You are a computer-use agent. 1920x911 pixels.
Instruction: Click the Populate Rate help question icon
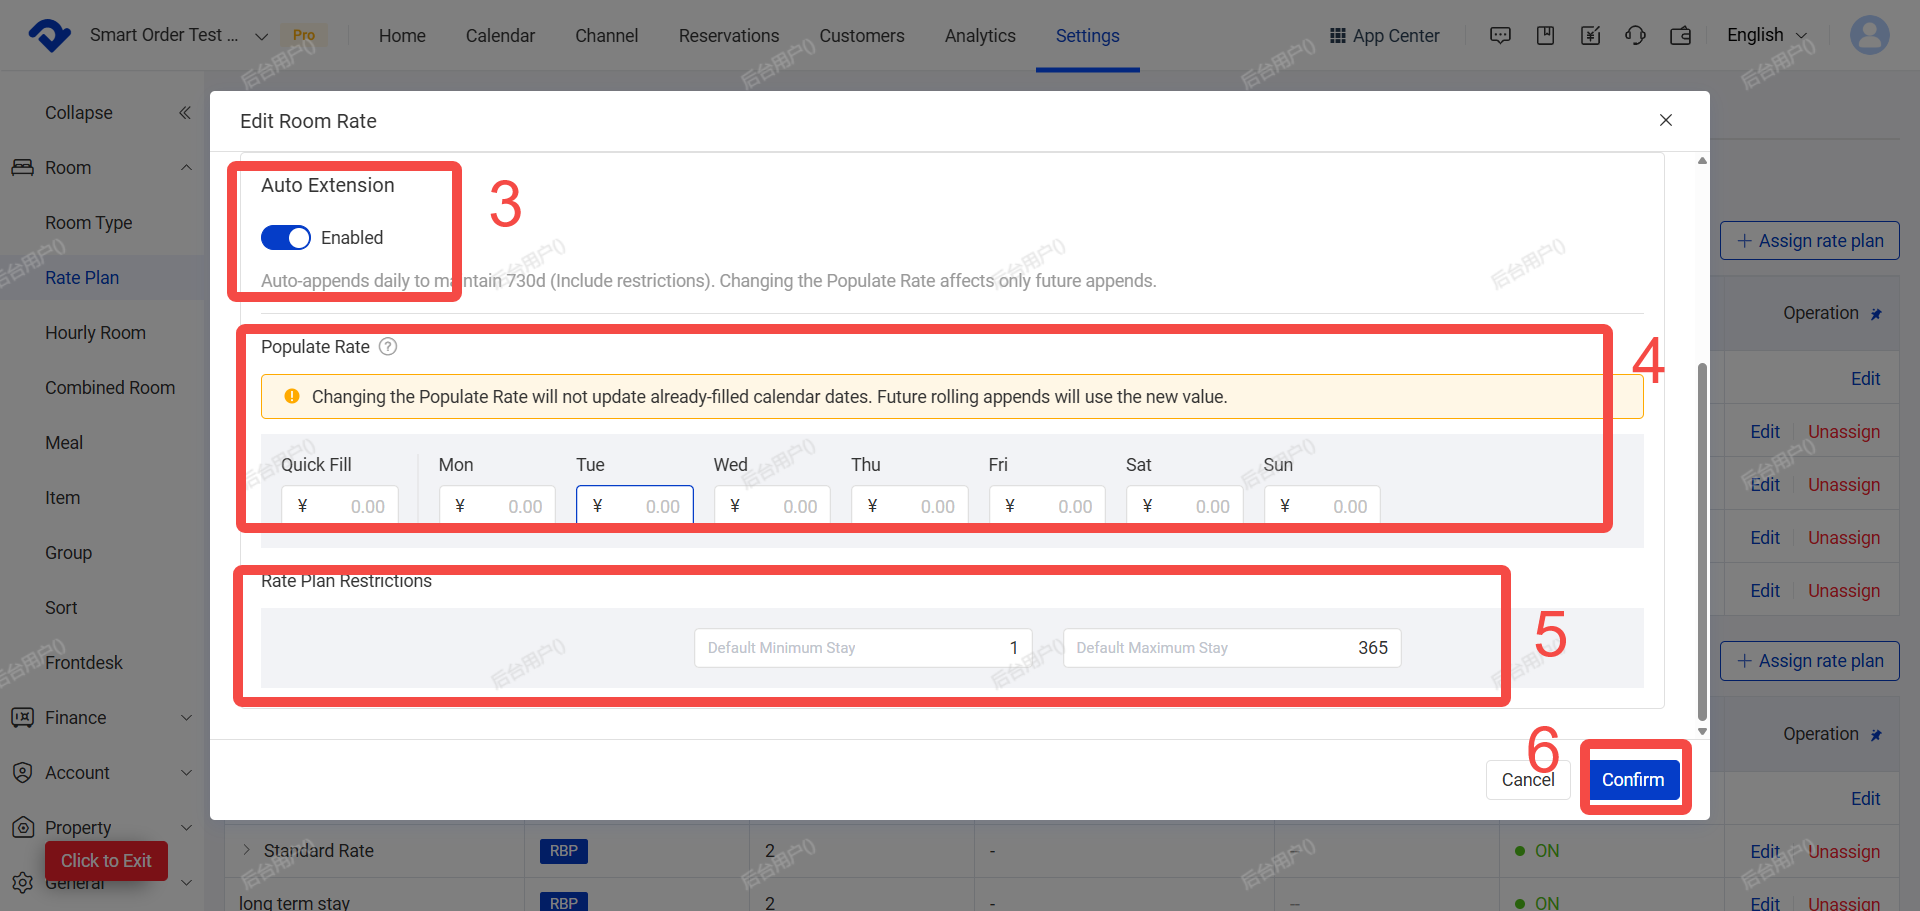click(x=388, y=346)
